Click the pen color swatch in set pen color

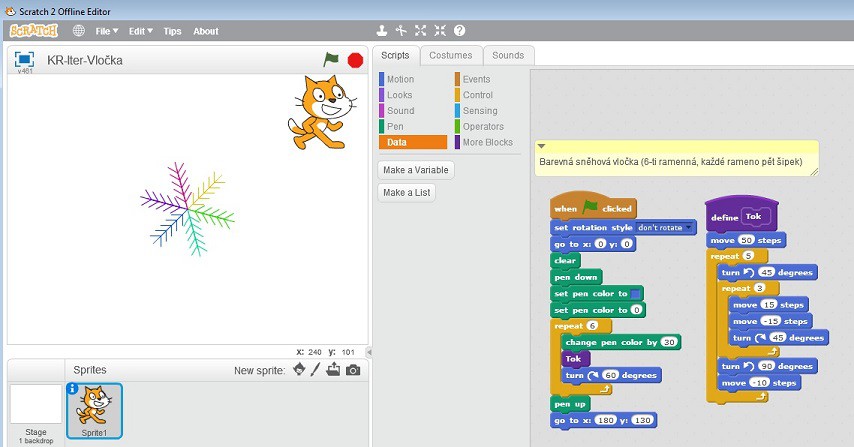point(635,294)
